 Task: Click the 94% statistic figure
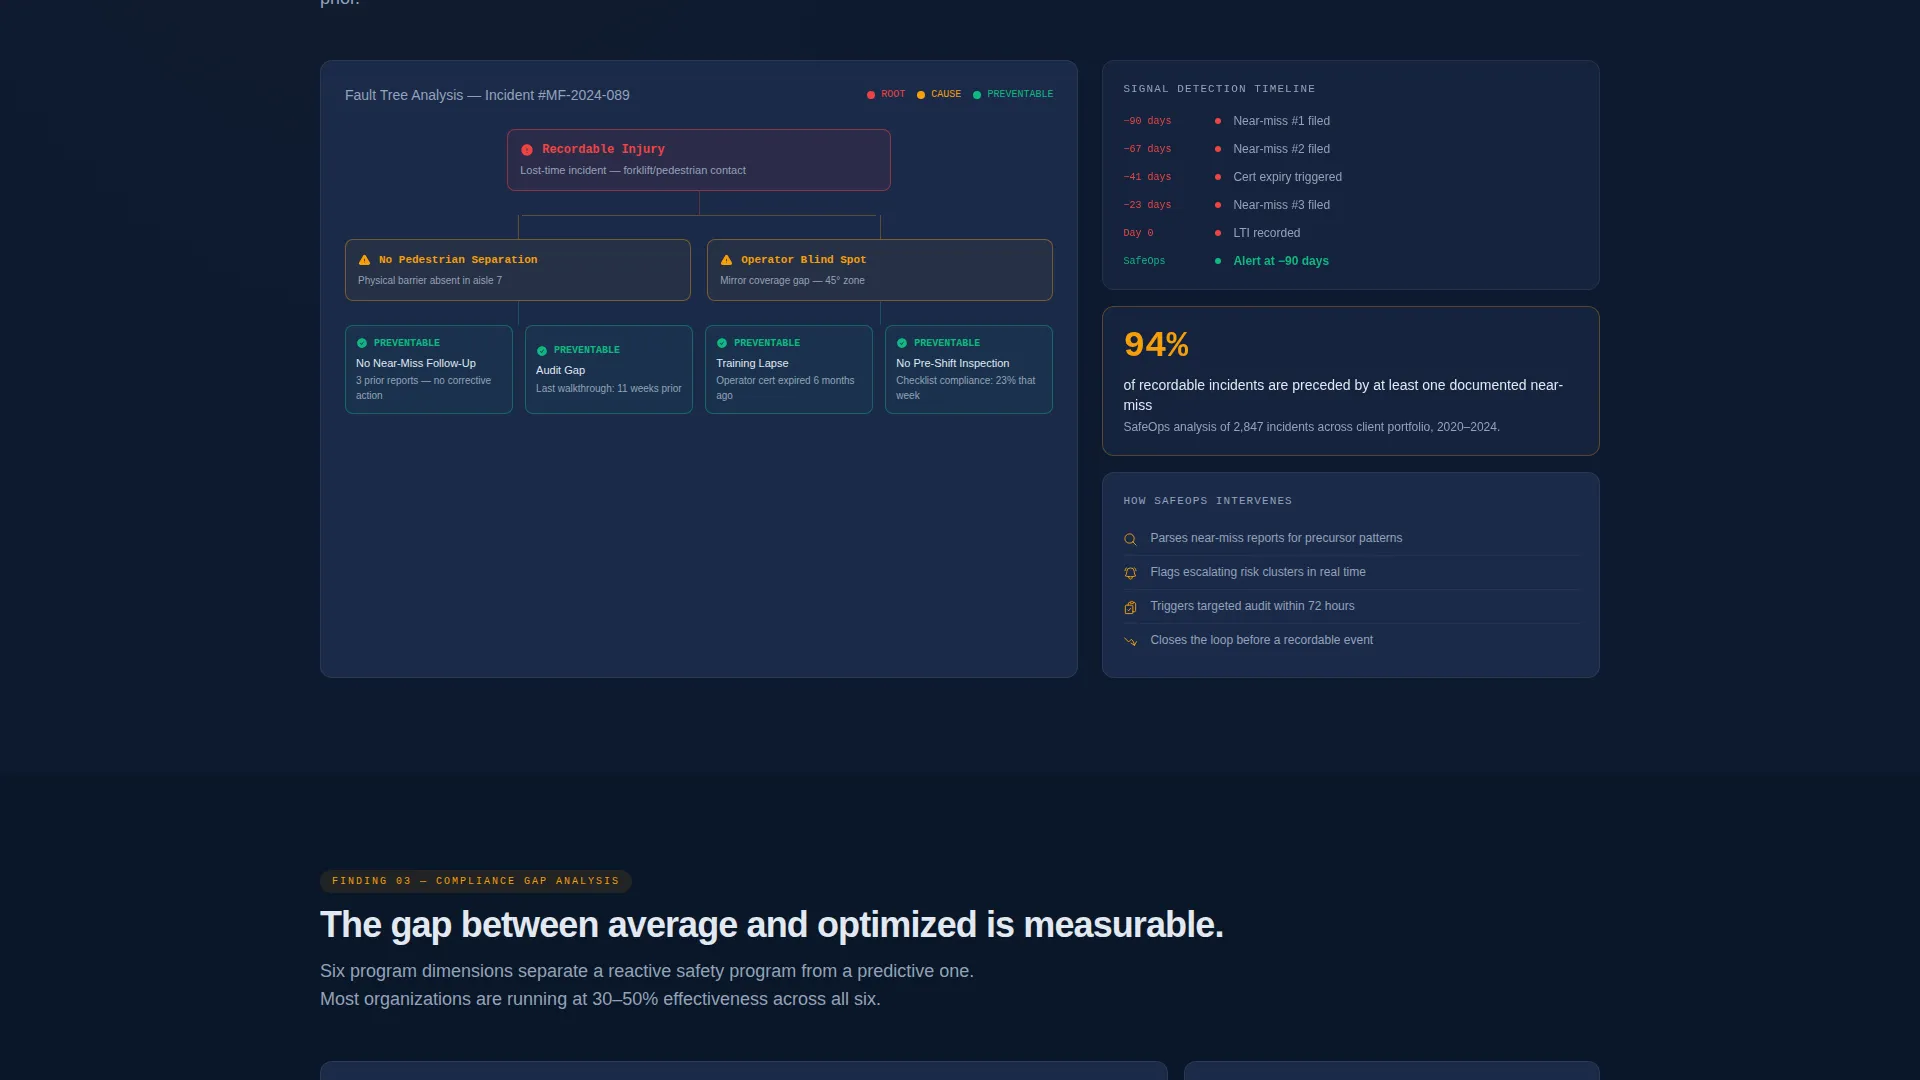(1156, 345)
